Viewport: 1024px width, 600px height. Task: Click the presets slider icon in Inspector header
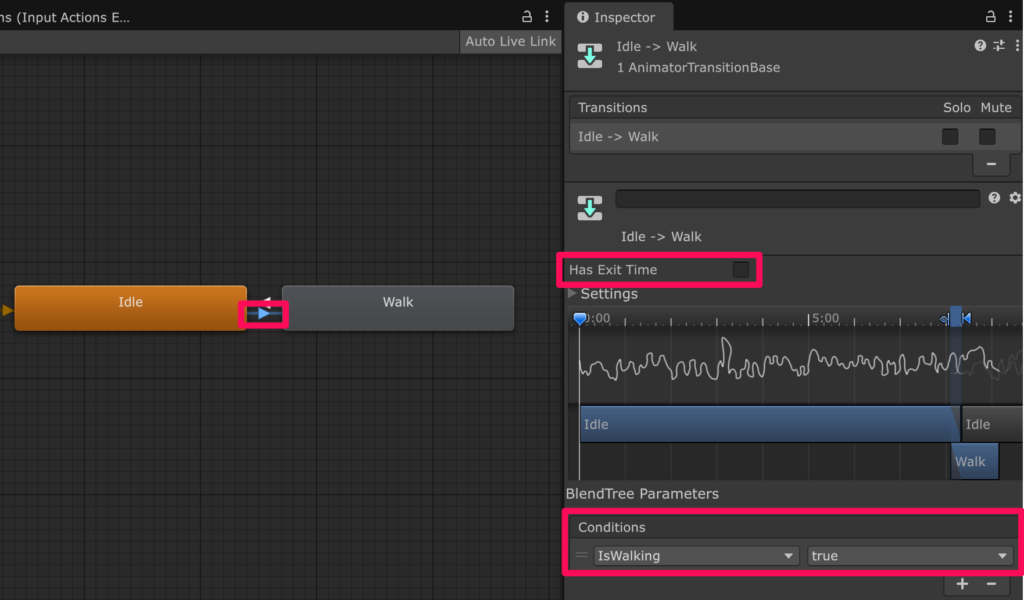pyautogui.click(x=998, y=46)
